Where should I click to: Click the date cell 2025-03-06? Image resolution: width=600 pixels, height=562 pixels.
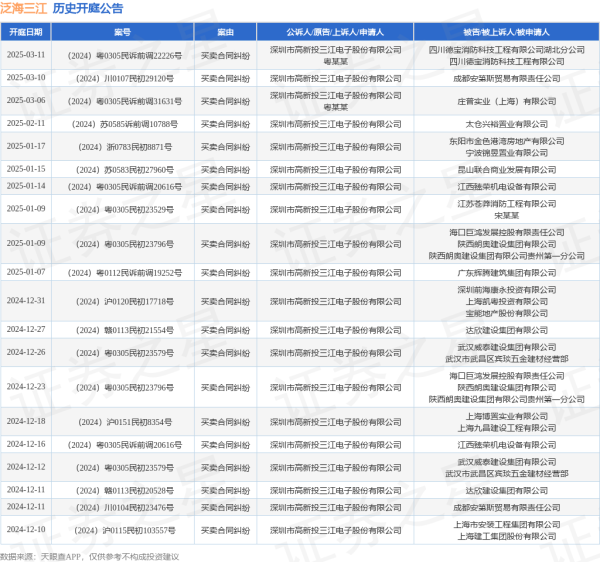(26, 100)
